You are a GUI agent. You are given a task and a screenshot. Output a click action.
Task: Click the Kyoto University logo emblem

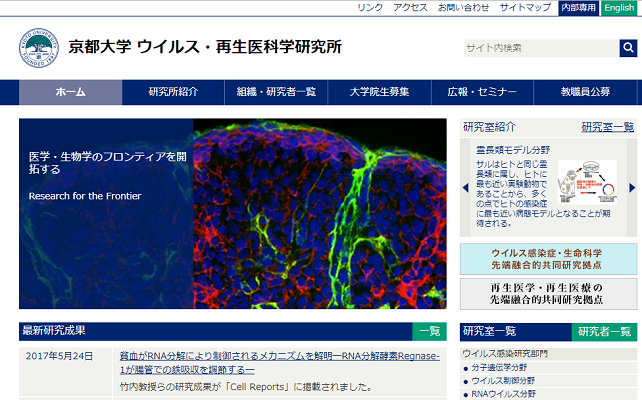(39, 48)
